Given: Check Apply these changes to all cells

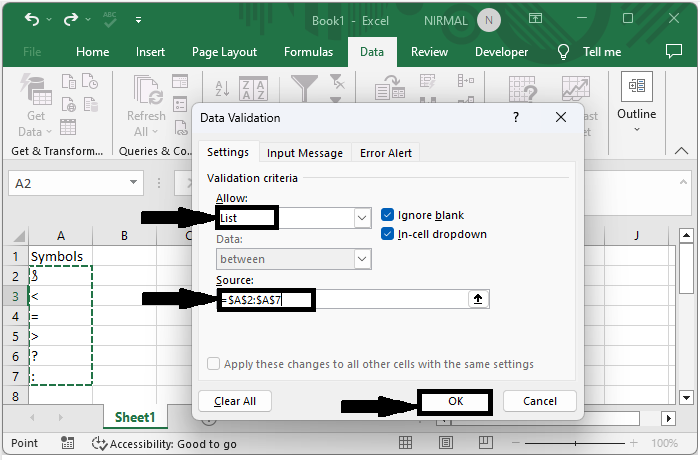Looking at the screenshot, I should 213,364.
